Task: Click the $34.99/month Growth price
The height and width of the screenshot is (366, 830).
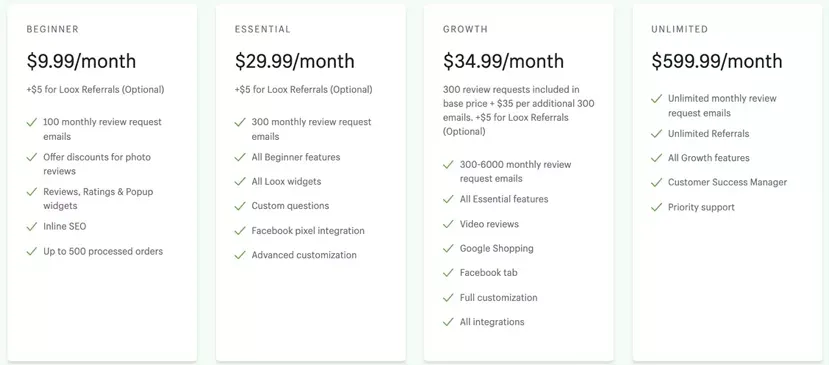Action: [503, 61]
